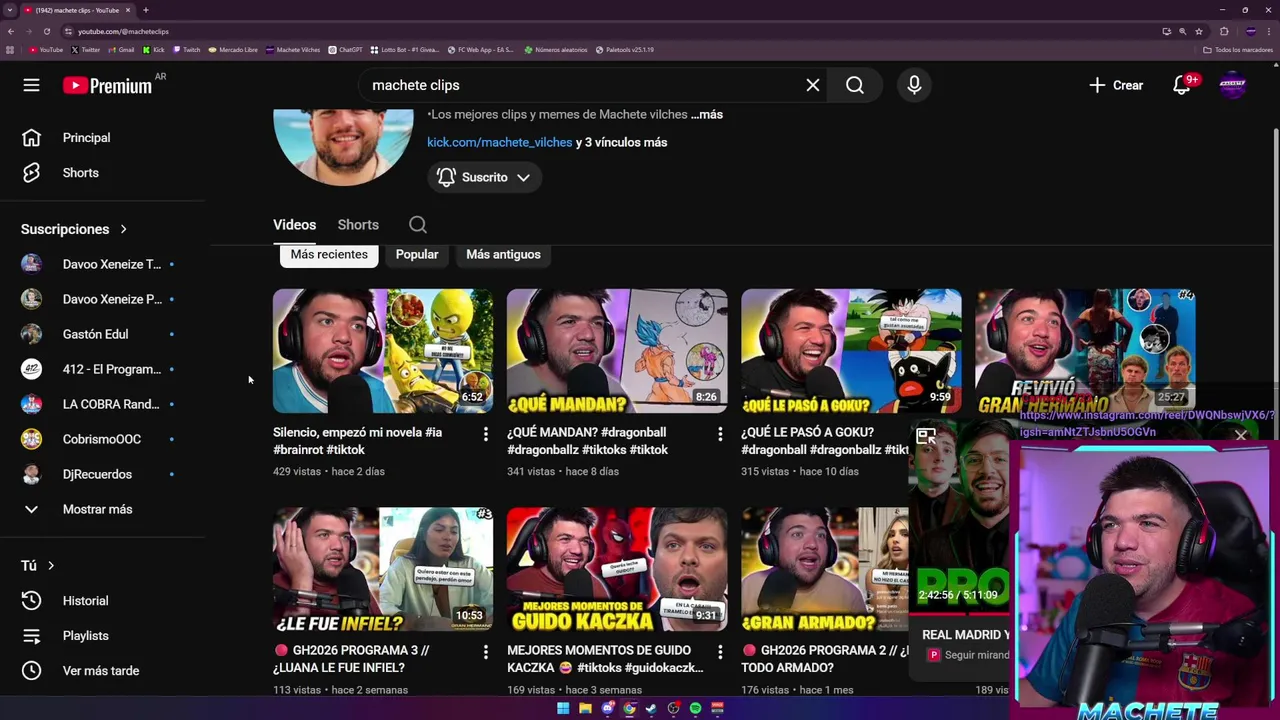Play 'Silencio, empezó mi novela' thumbnail
The height and width of the screenshot is (720, 1280).
(383, 351)
